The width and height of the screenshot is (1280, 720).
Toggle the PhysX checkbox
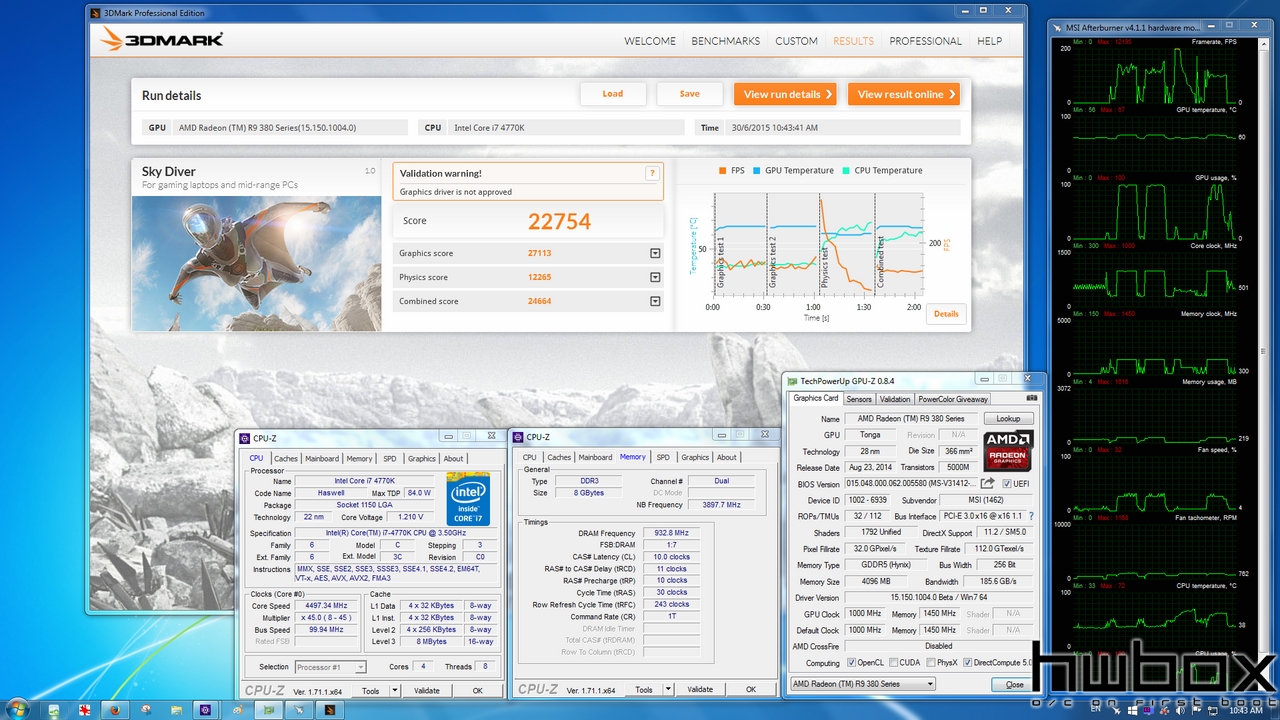[x=931, y=663]
